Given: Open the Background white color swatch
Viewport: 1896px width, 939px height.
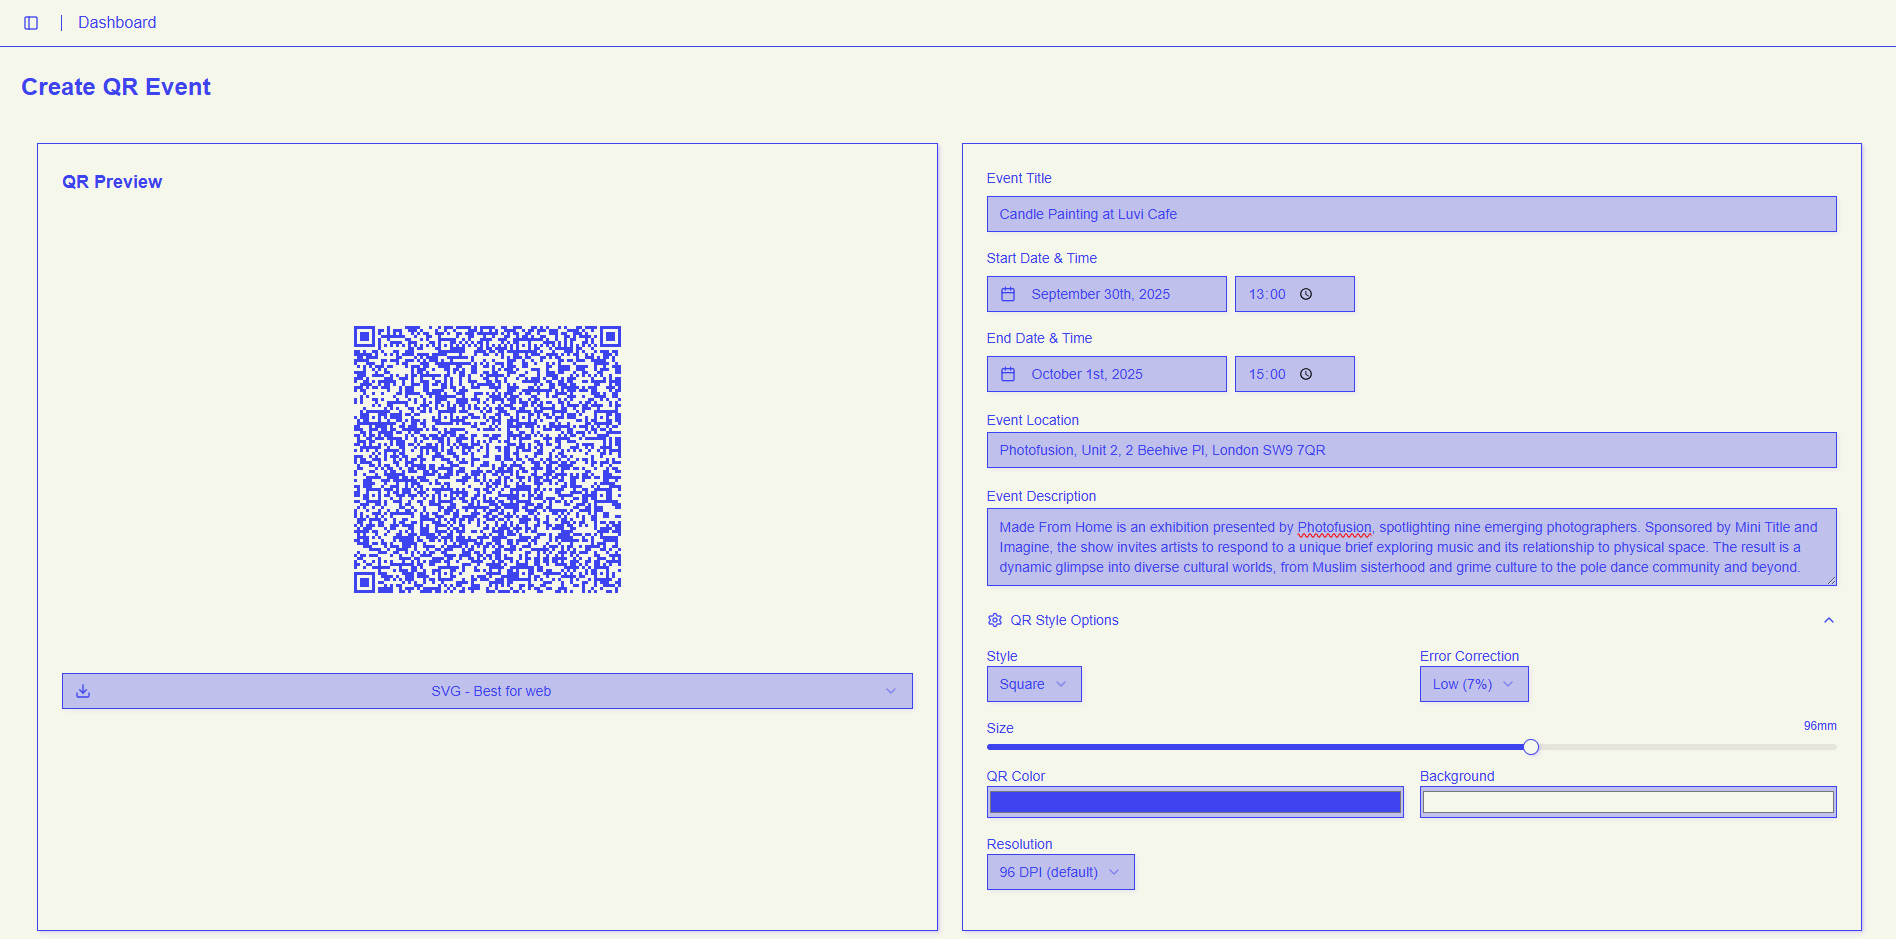Looking at the screenshot, I should point(1628,802).
